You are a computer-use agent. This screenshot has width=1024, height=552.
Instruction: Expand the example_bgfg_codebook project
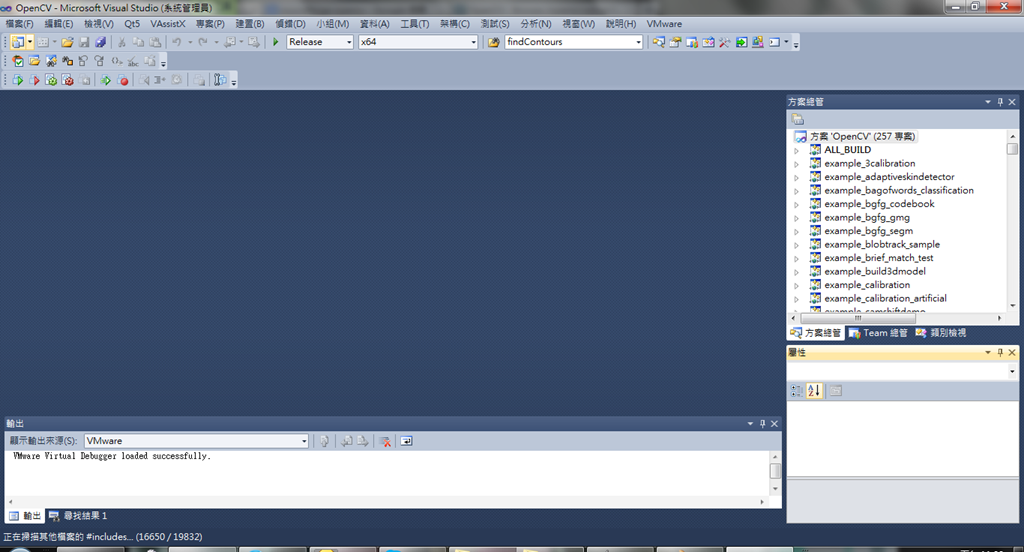[796, 204]
